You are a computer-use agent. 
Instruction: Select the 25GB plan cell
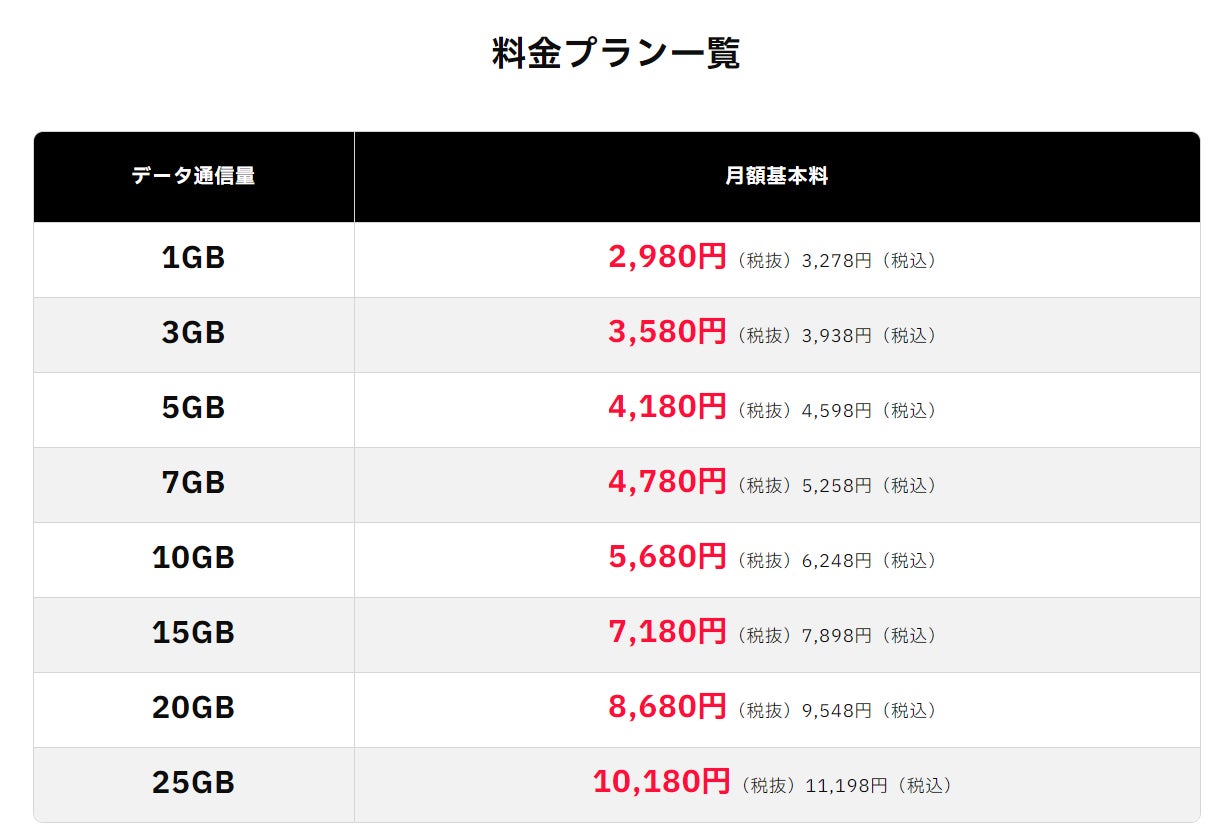click(193, 783)
